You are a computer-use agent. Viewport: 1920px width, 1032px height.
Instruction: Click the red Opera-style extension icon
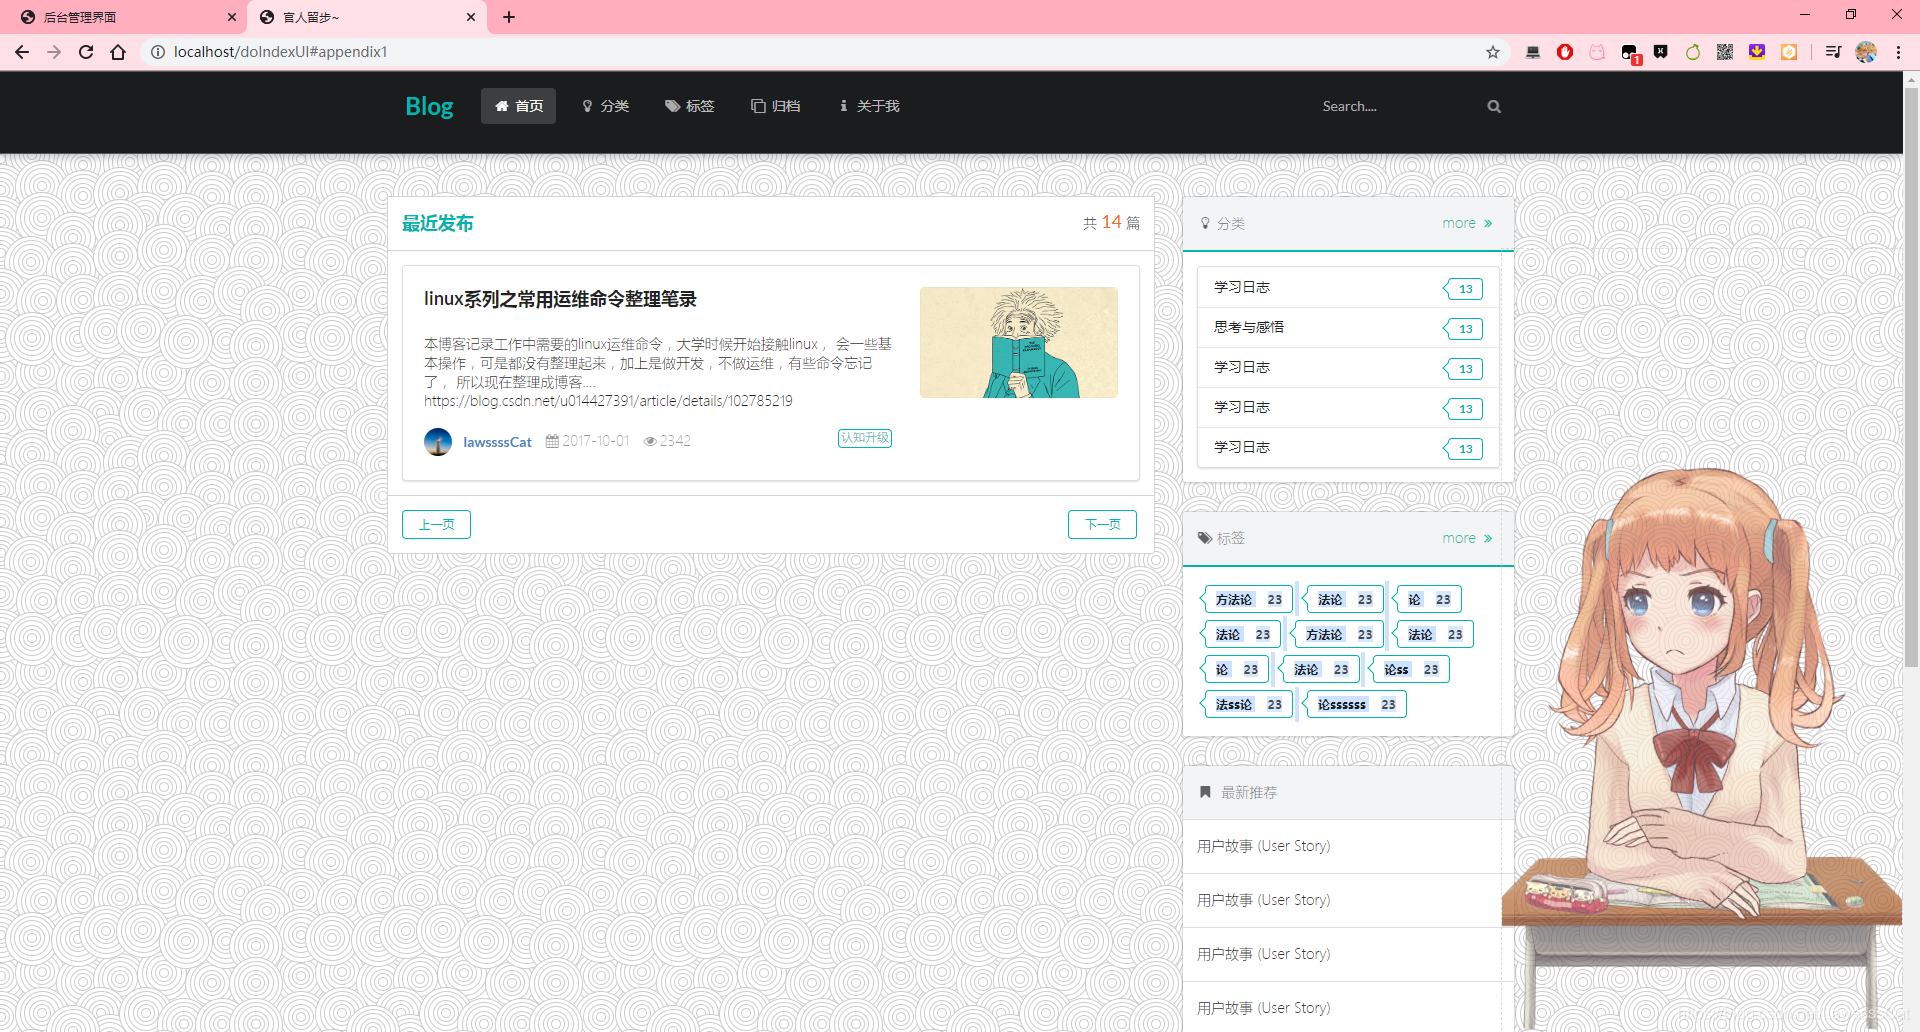point(1565,52)
